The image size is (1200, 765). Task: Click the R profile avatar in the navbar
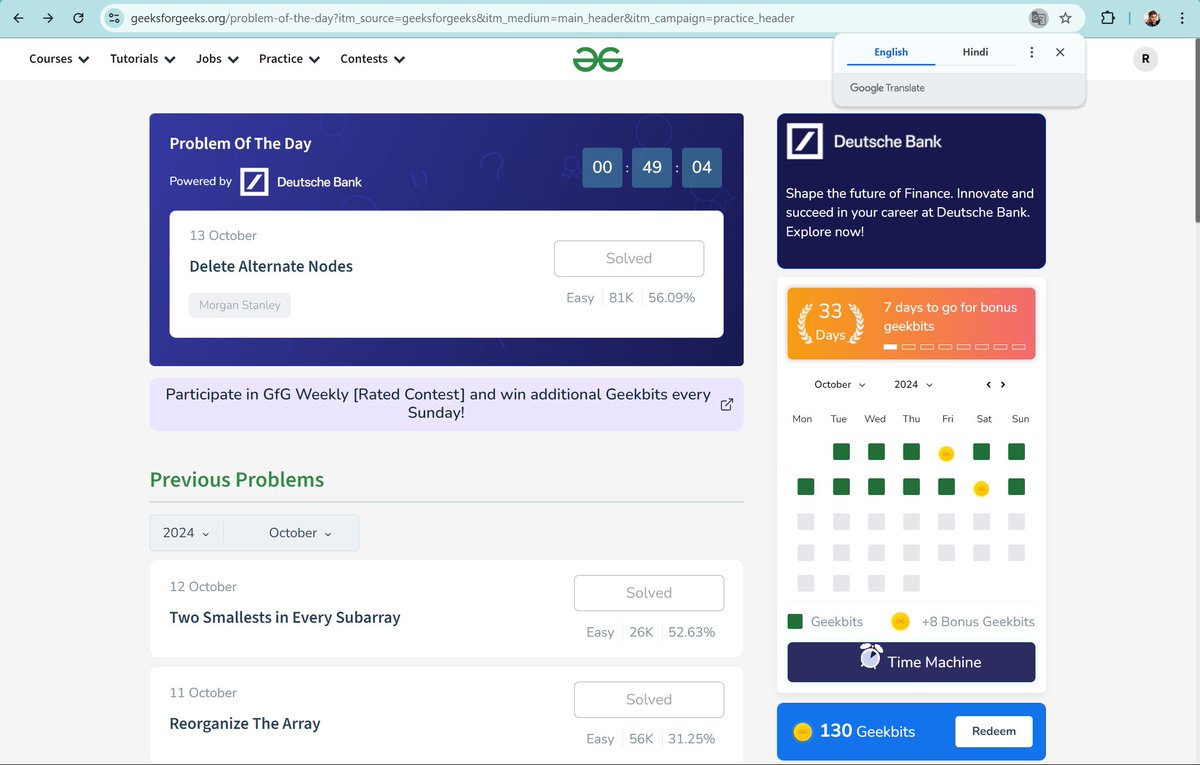[x=1146, y=58]
